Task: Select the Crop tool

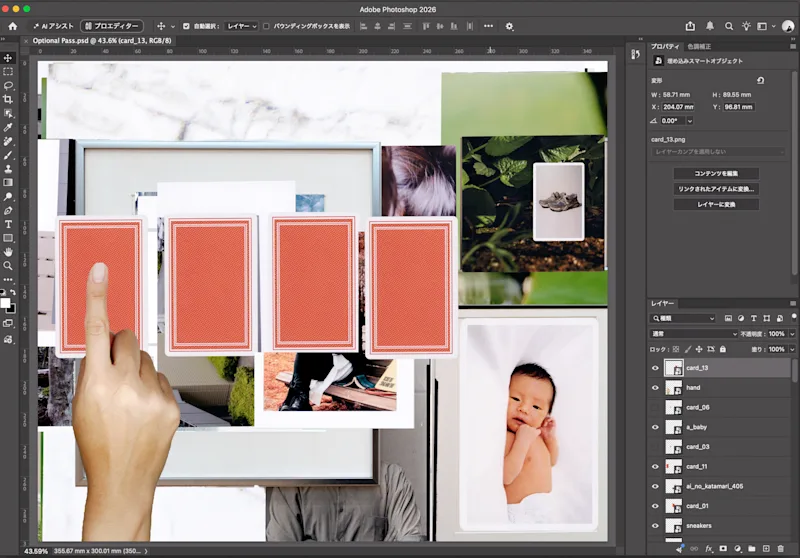Action: [8, 99]
